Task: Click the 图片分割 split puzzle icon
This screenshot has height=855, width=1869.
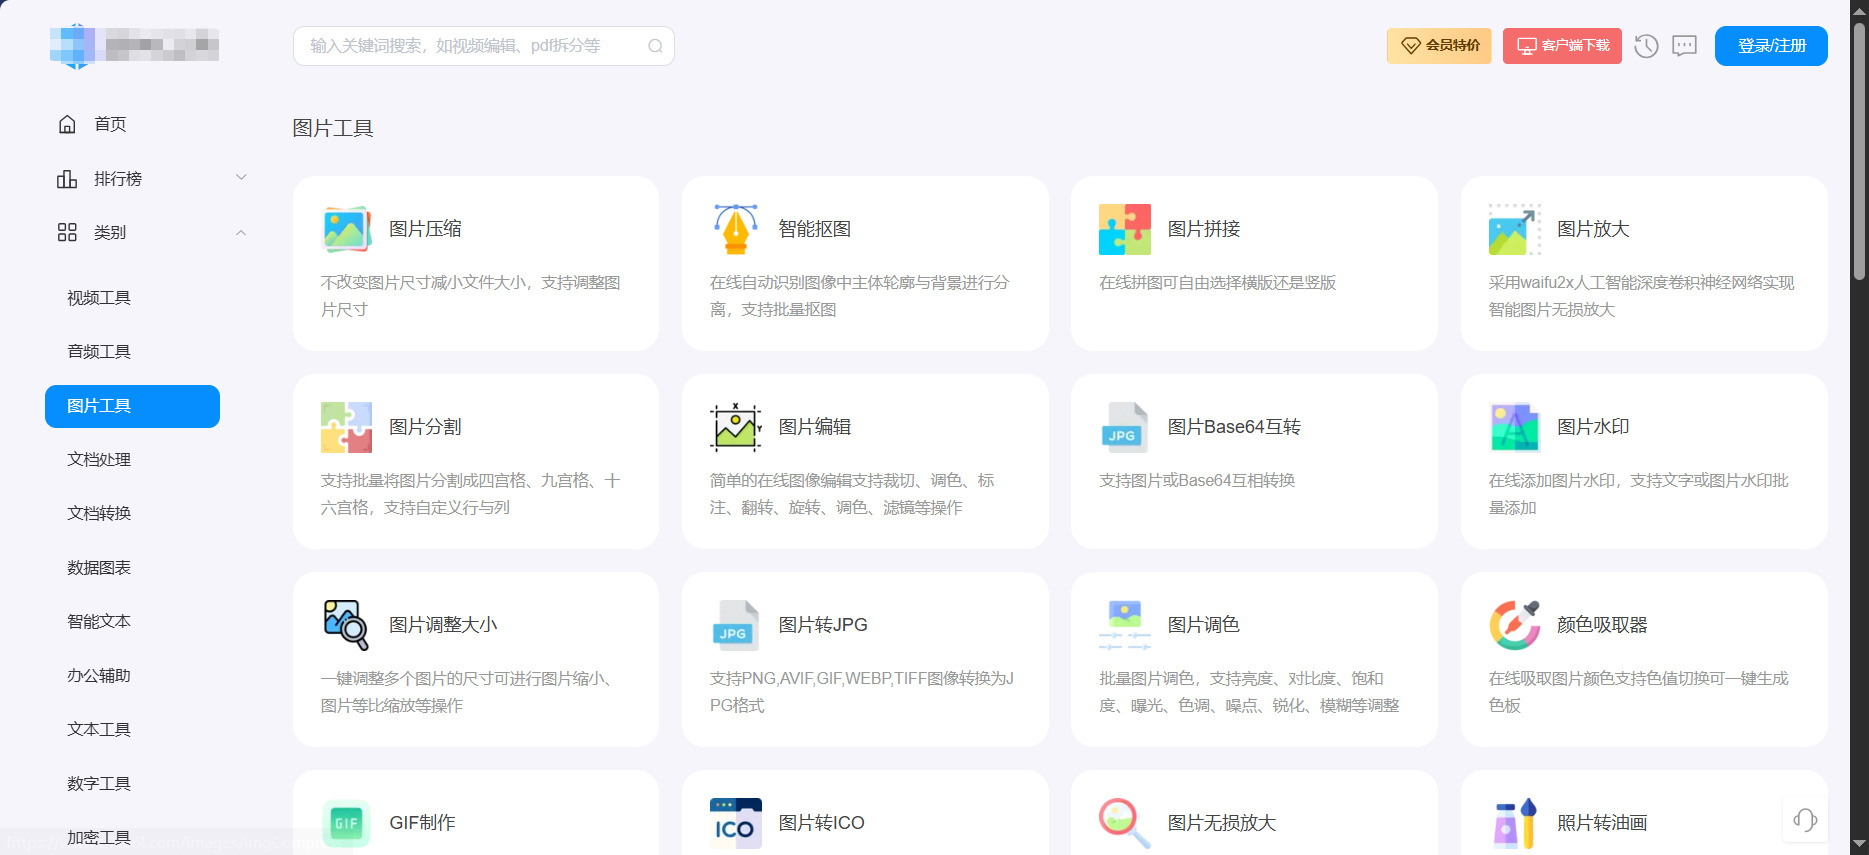Action: (x=347, y=427)
